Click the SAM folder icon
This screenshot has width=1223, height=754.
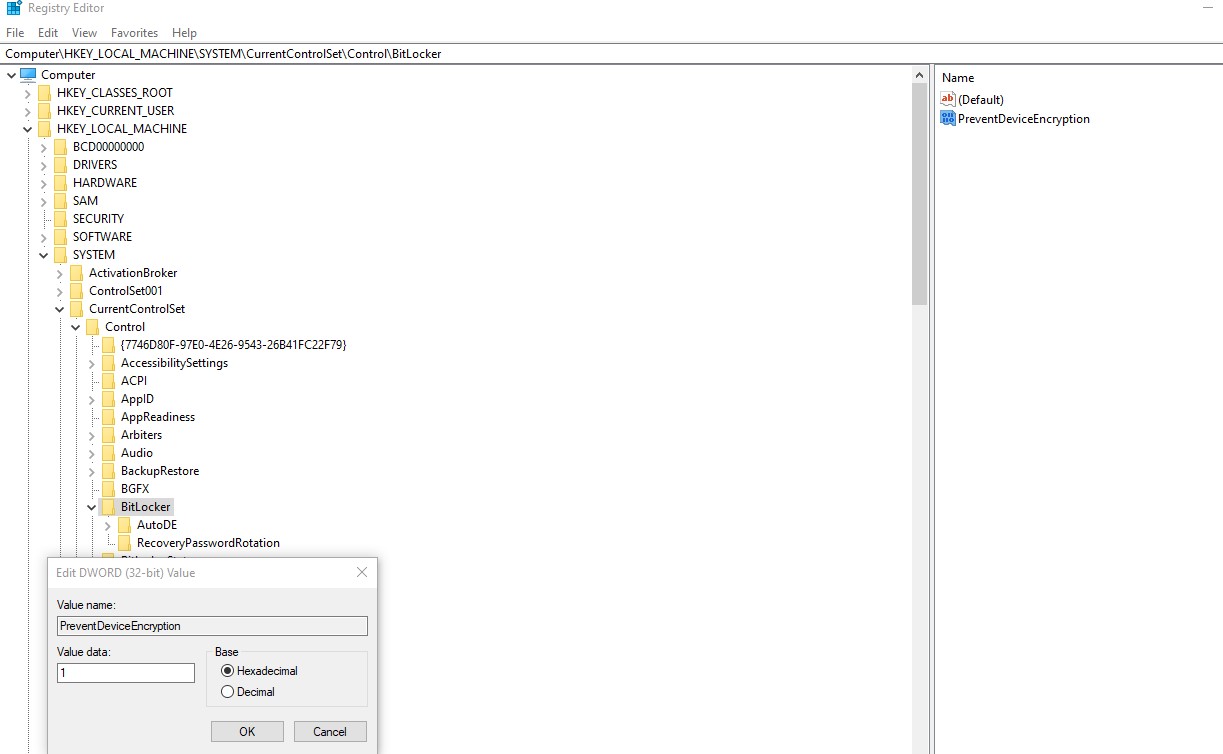pyautogui.click(x=60, y=201)
